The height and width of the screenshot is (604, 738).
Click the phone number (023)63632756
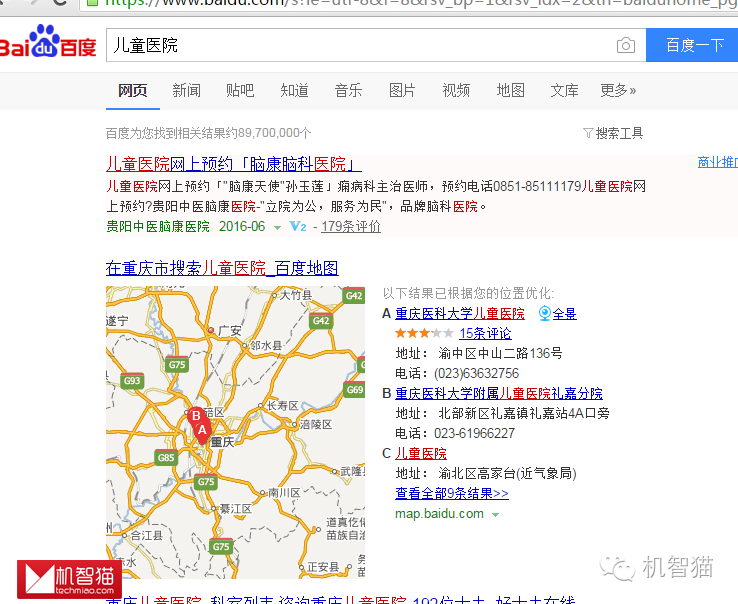tap(476, 373)
